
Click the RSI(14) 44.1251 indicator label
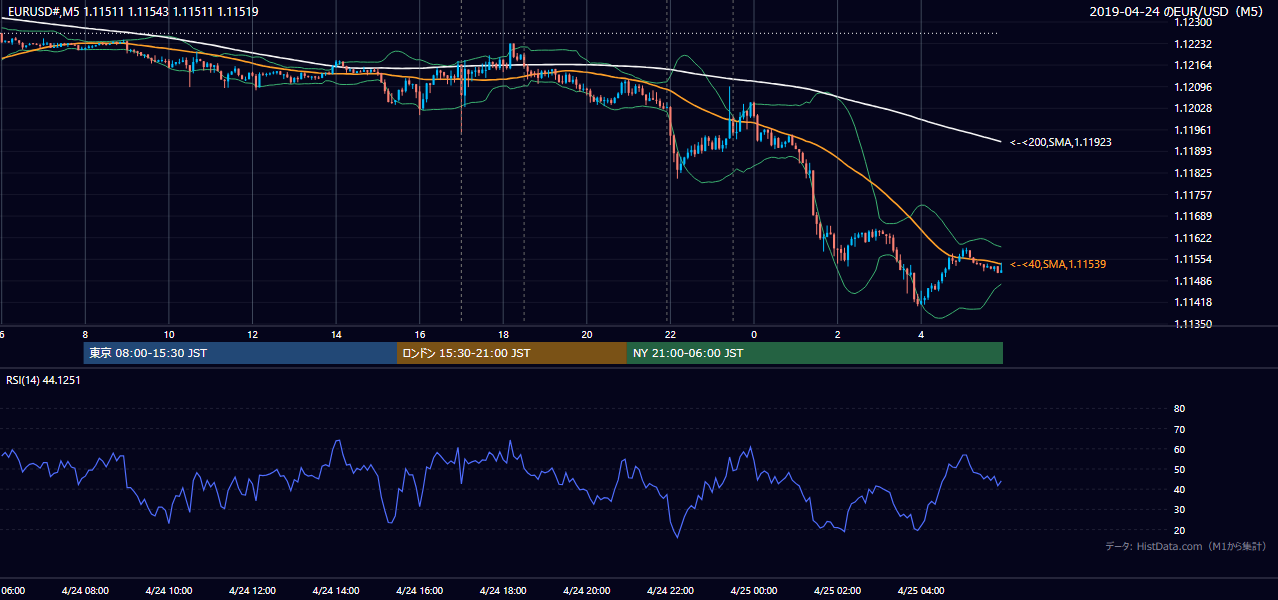tap(43, 380)
